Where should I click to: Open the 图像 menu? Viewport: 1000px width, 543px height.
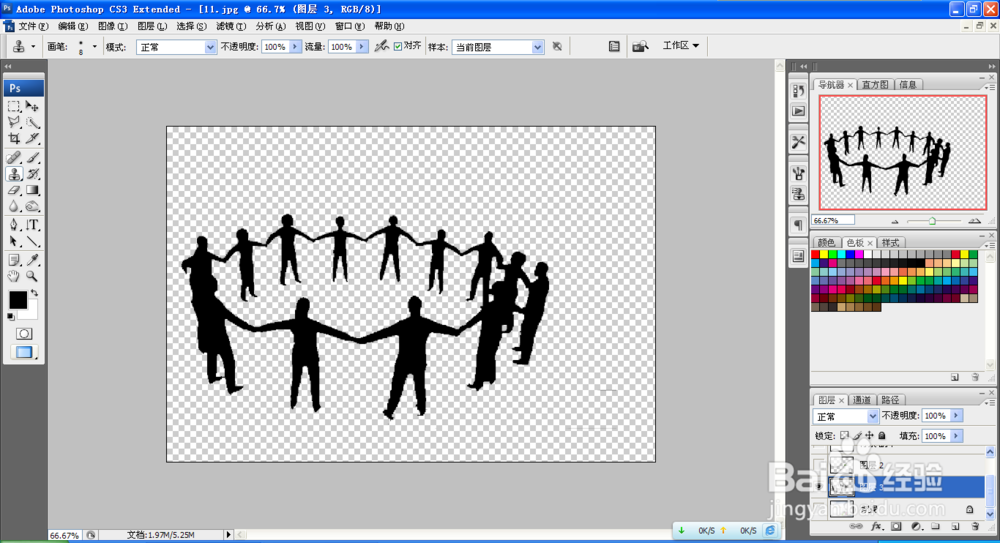click(113, 26)
